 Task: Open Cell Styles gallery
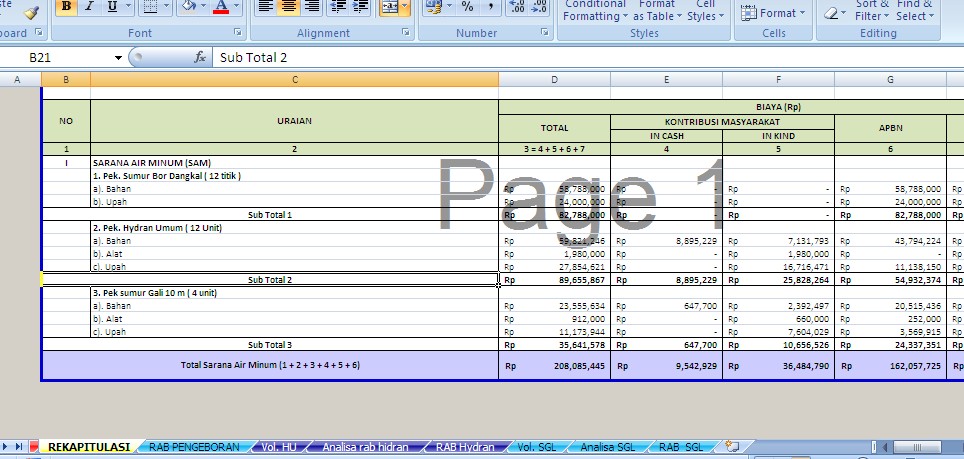pos(705,10)
